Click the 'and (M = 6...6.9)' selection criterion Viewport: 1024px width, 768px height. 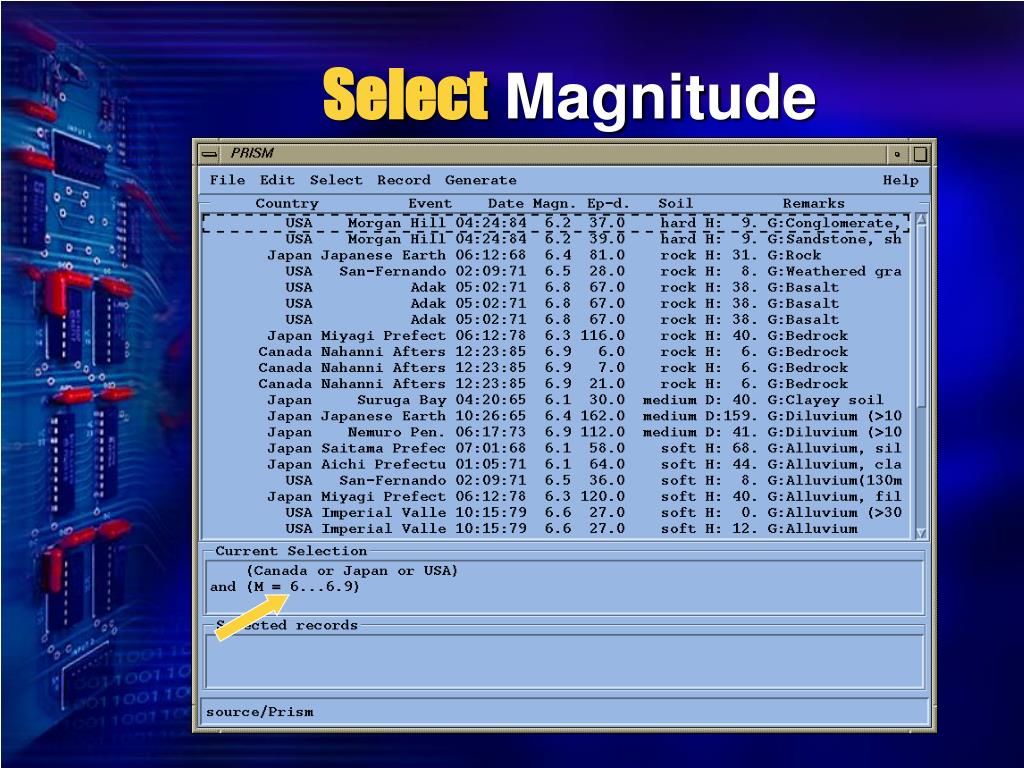pos(285,586)
